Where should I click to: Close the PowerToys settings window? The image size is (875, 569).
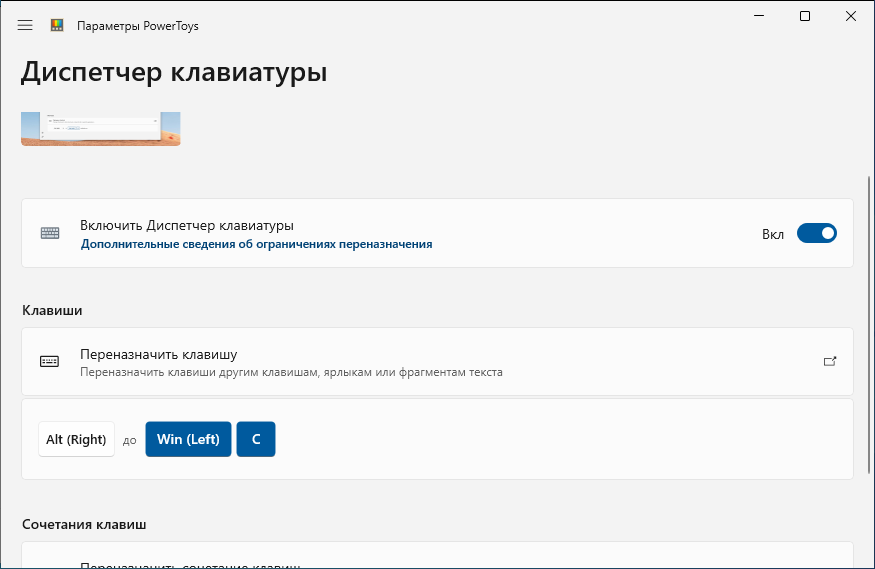tap(850, 16)
